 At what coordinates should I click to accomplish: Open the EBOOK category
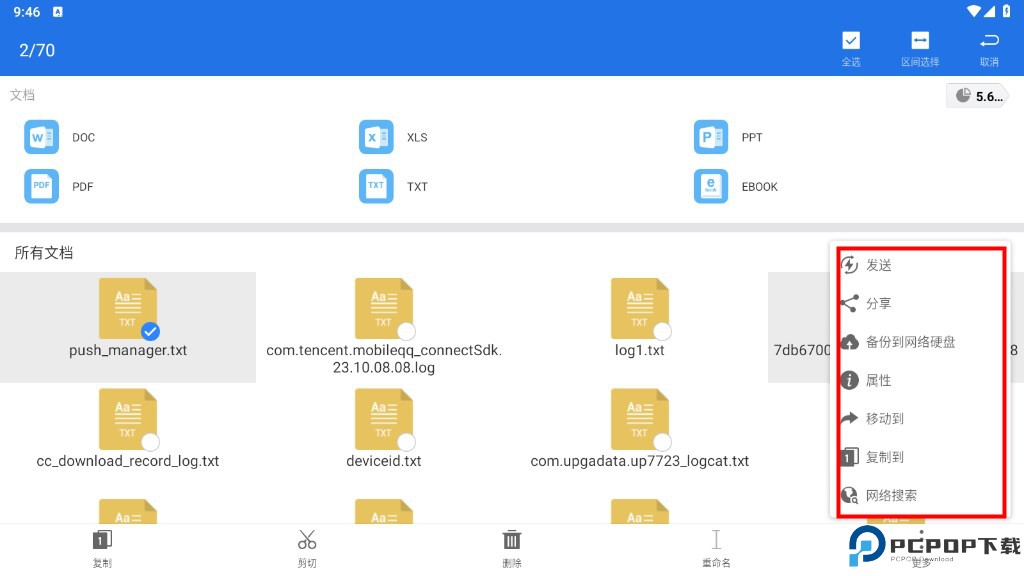711,186
